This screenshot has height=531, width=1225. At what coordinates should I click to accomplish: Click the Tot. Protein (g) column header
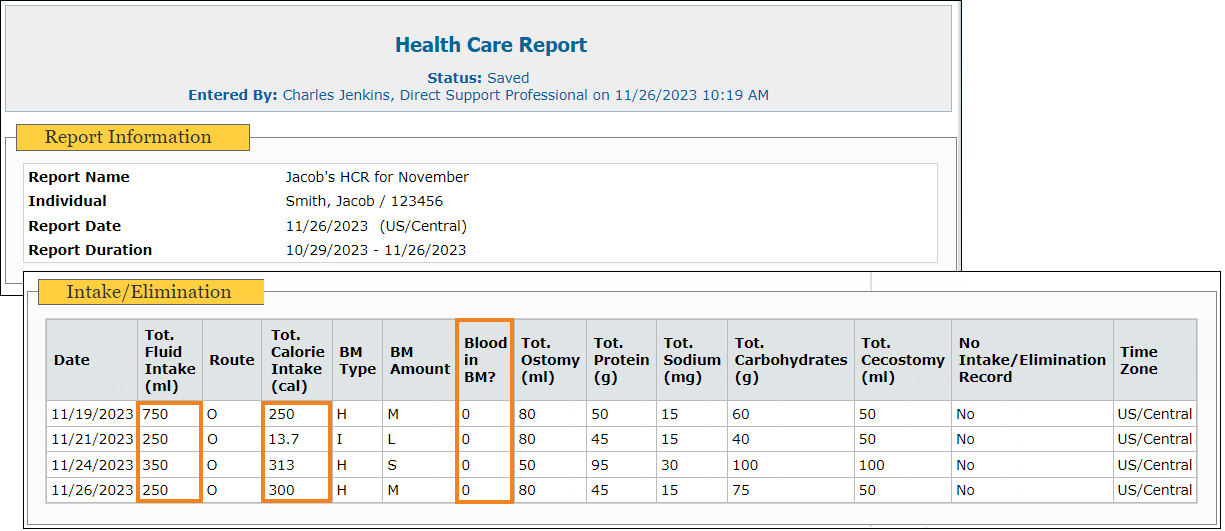[621, 360]
